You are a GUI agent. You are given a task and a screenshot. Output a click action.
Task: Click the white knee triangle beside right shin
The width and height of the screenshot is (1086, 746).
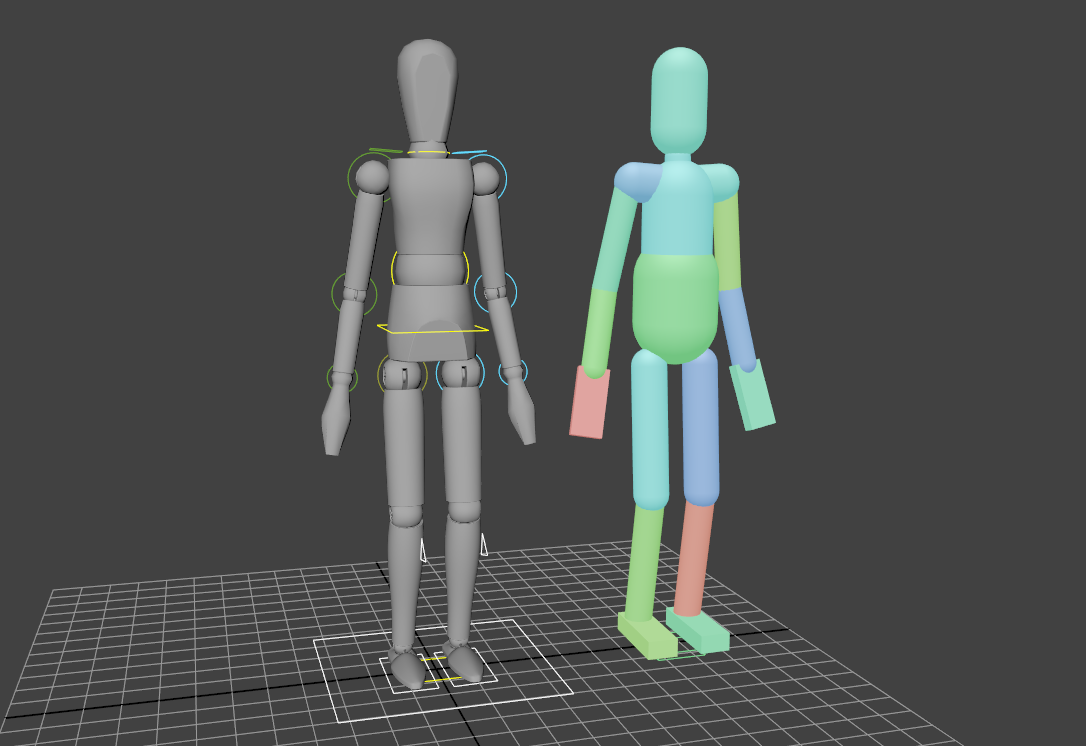tap(483, 544)
